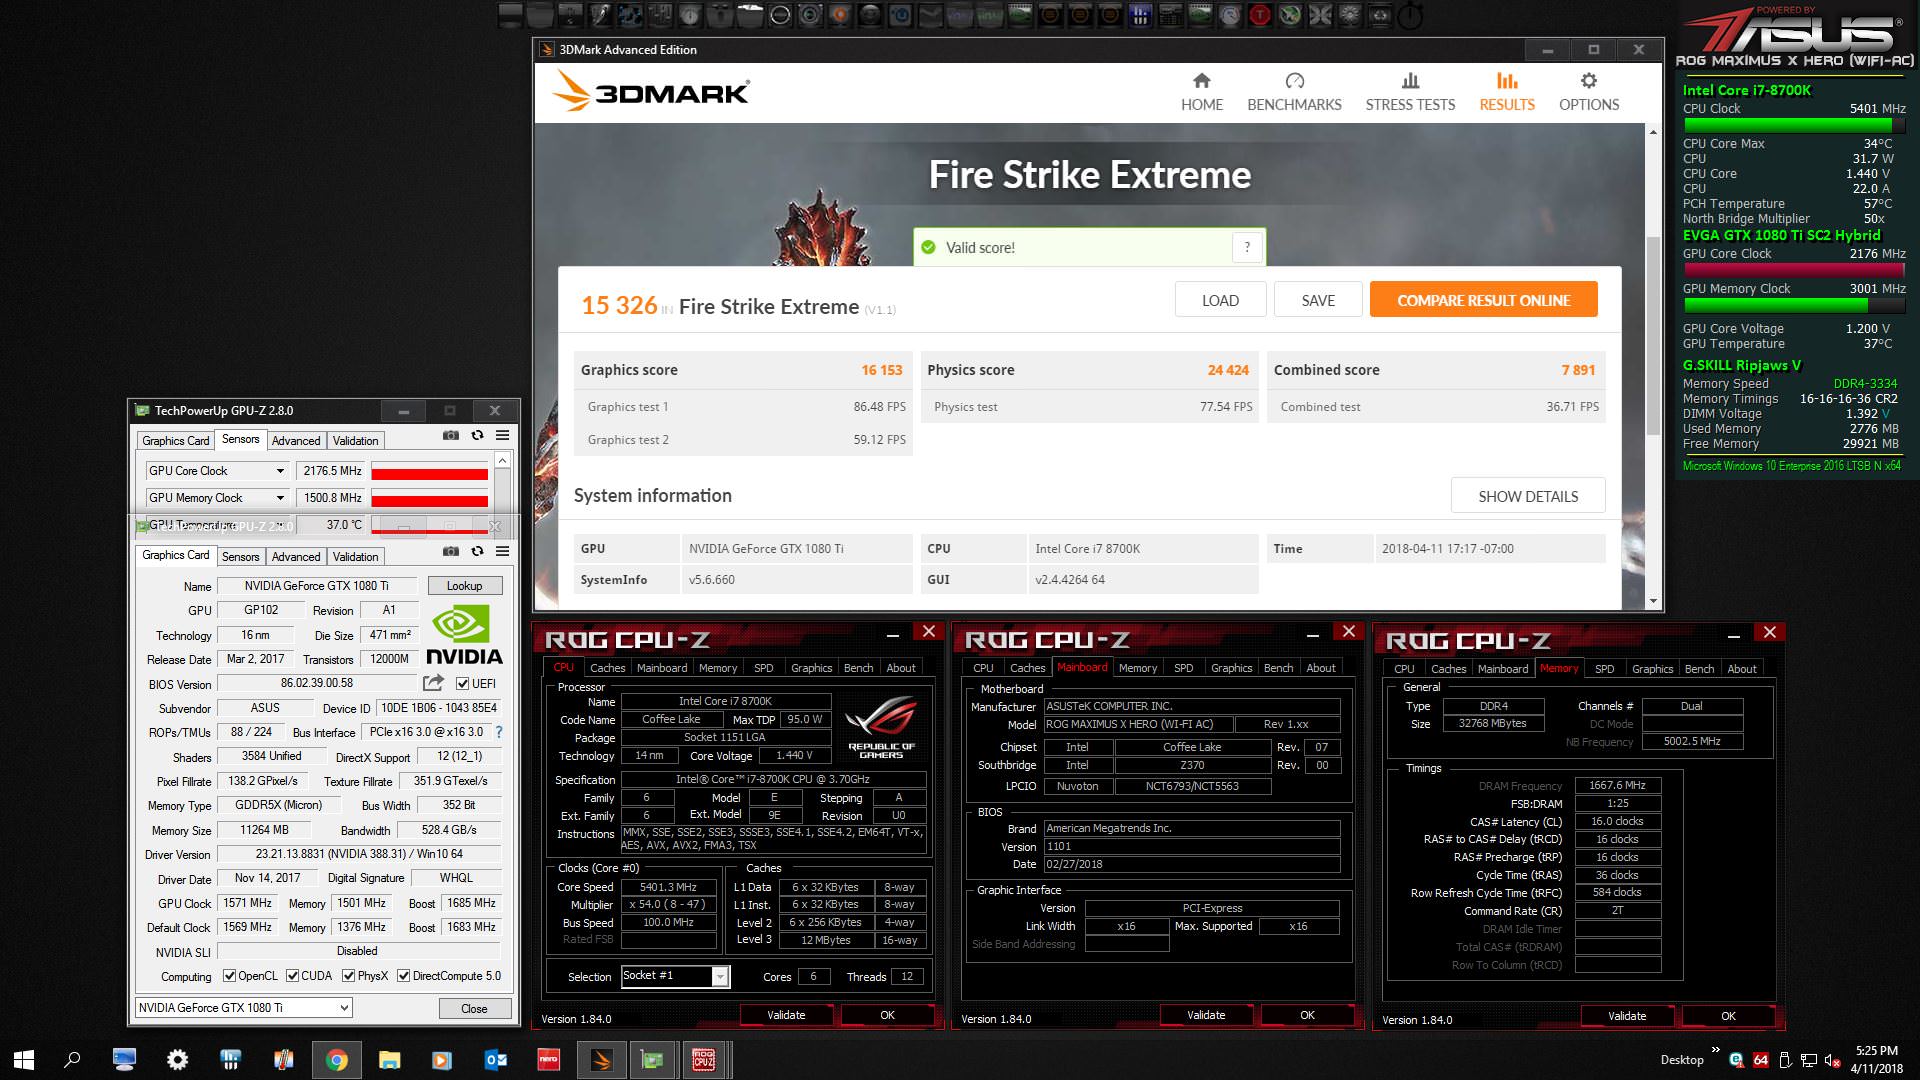Click Close button in GPU-Z
This screenshot has height=1080, width=1920.
coord(474,1008)
